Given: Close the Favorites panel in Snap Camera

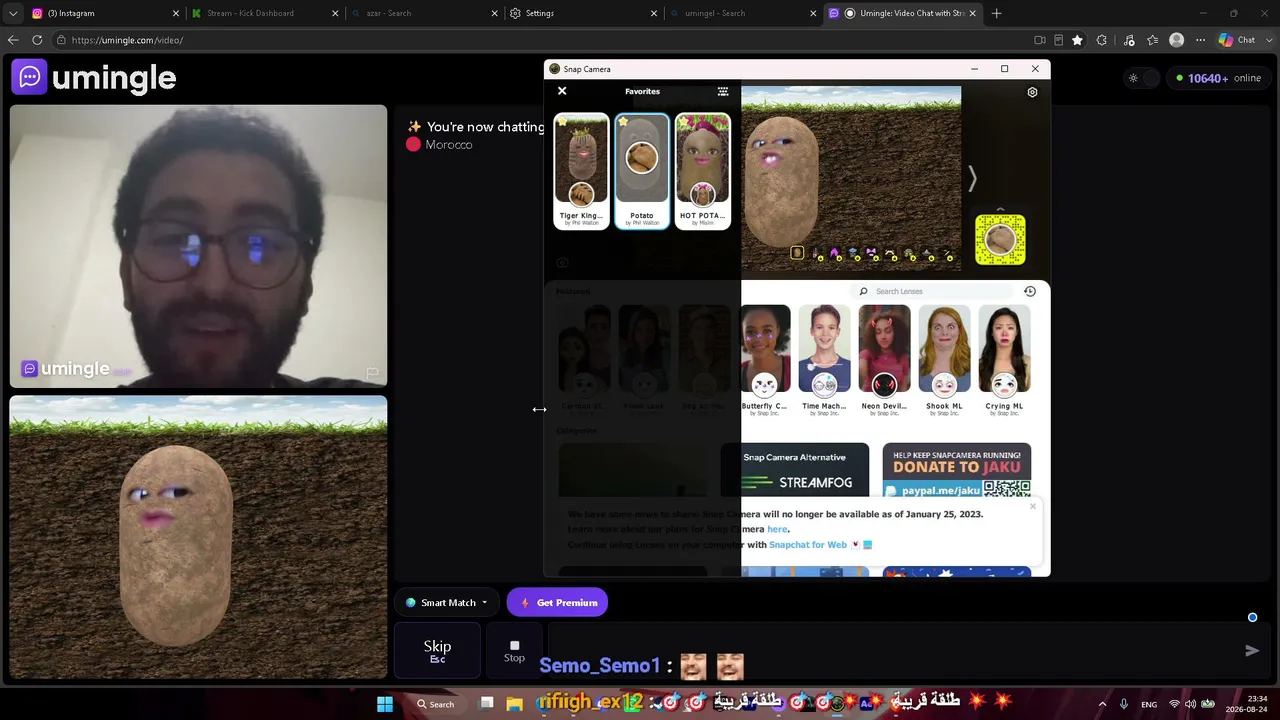Looking at the screenshot, I should (x=562, y=91).
